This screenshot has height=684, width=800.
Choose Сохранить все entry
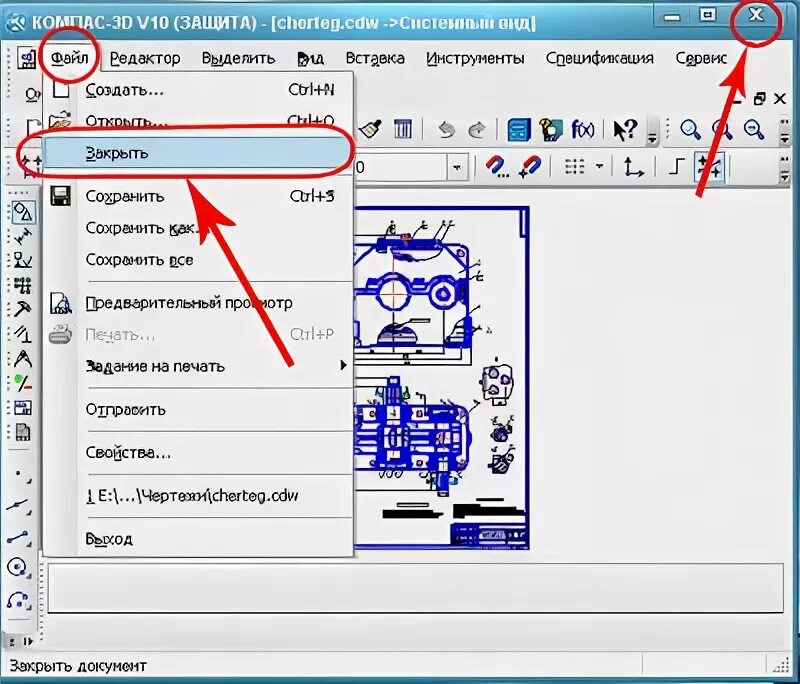tap(198, 260)
